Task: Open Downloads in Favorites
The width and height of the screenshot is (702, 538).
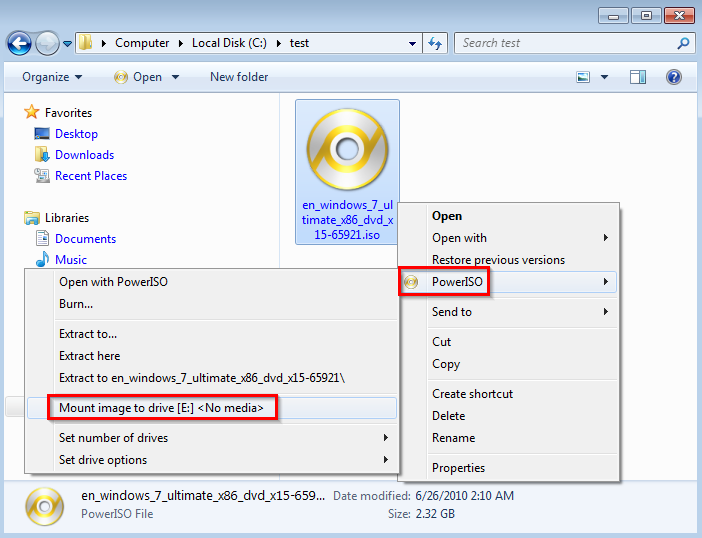Action: tap(84, 155)
